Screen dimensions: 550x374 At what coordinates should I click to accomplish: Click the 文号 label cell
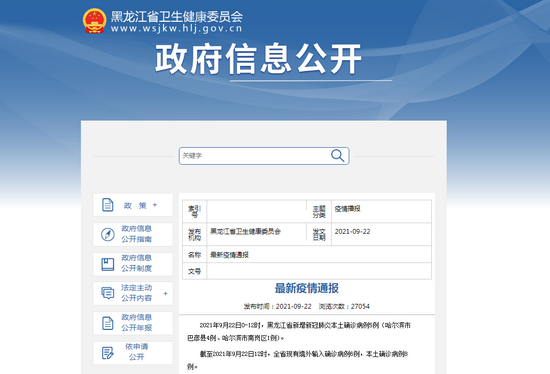tap(194, 271)
